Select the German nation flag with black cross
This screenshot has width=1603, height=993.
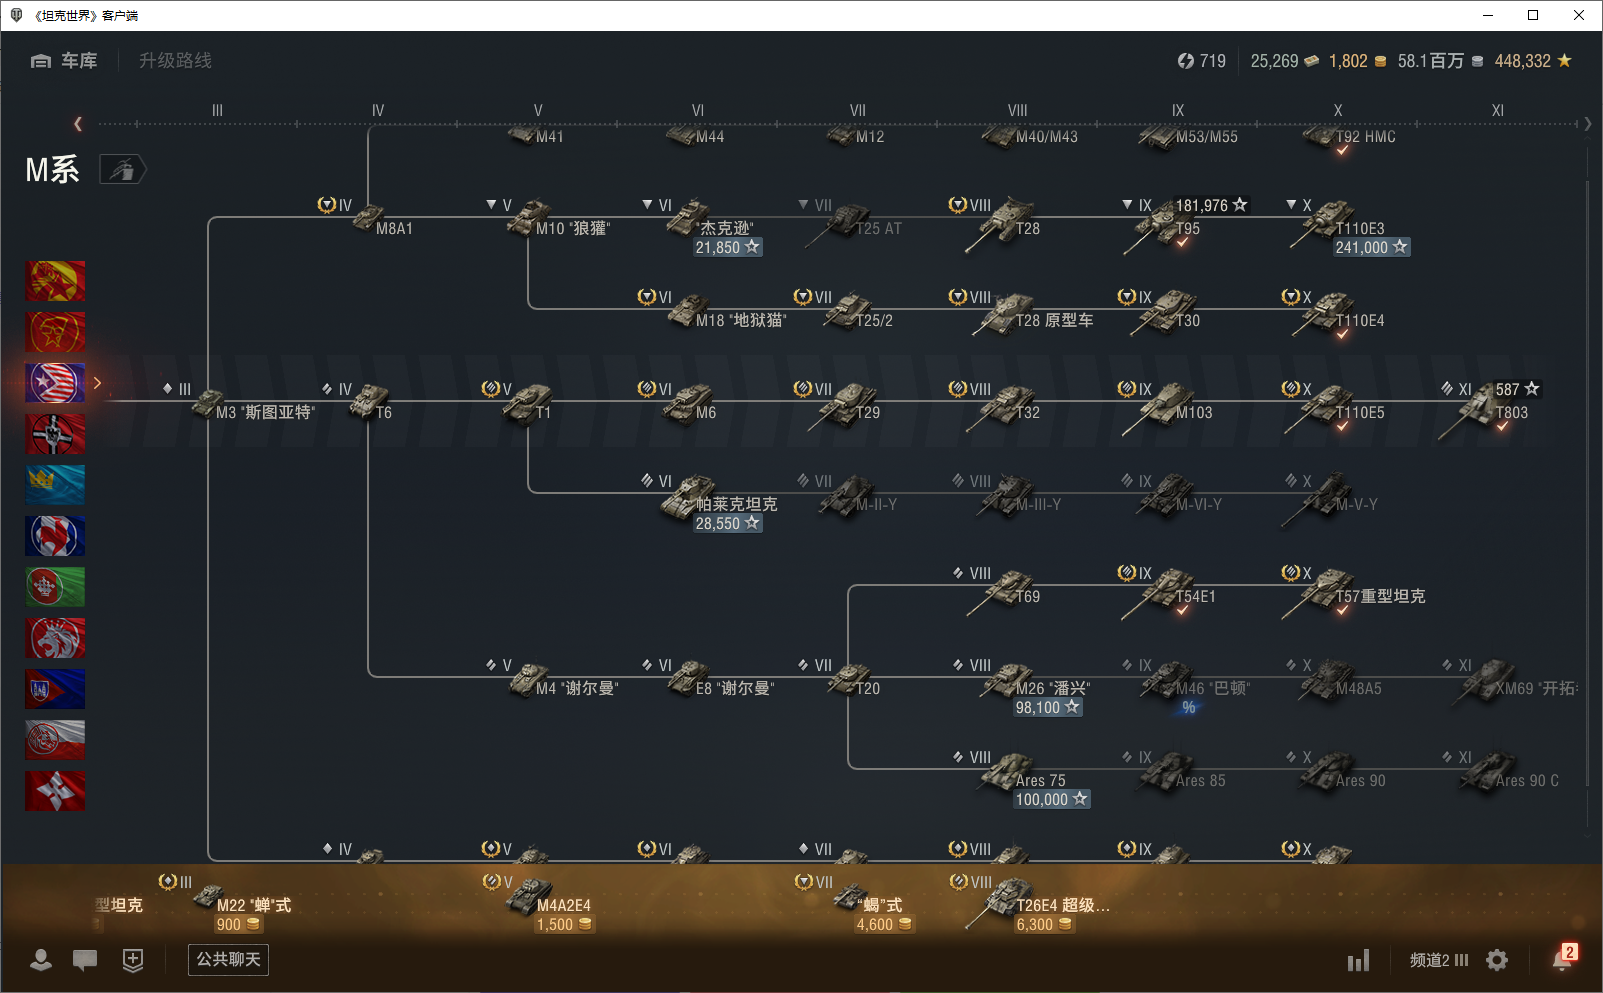point(55,434)
